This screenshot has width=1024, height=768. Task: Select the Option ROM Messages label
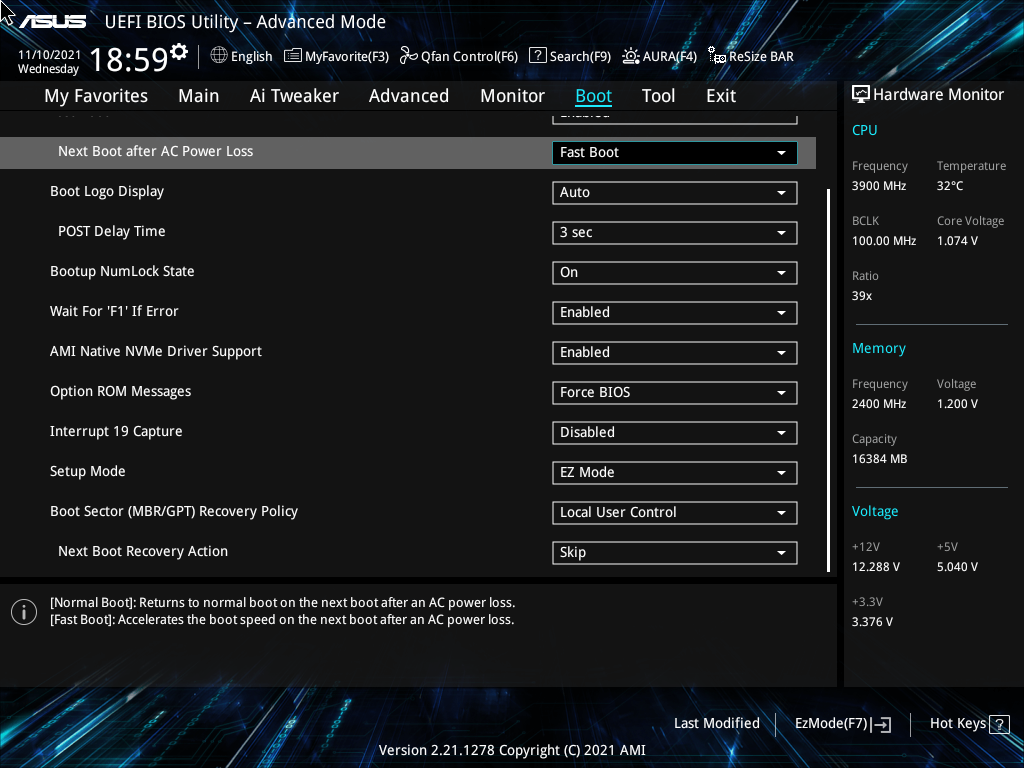121,391
